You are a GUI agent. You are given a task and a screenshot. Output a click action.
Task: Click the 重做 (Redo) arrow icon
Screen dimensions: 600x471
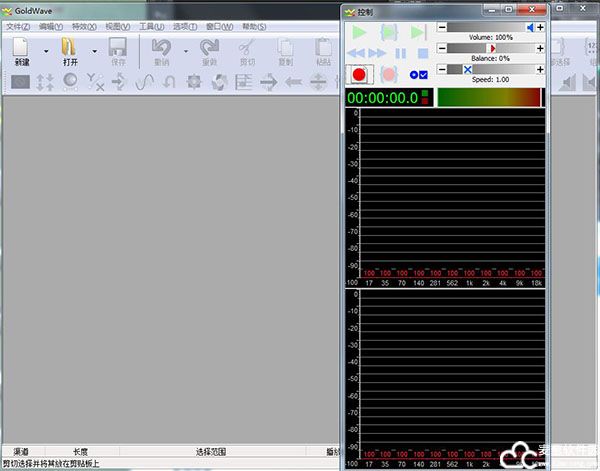tap(209, 47)
